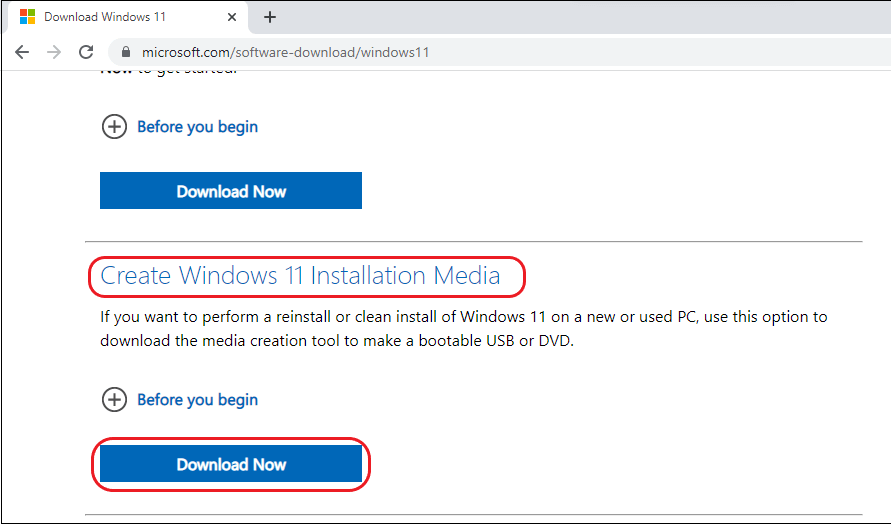Click the Microsoft logo favicon on the tab
This screenshot has height=525, width=891.
click(x=27, y=16)
